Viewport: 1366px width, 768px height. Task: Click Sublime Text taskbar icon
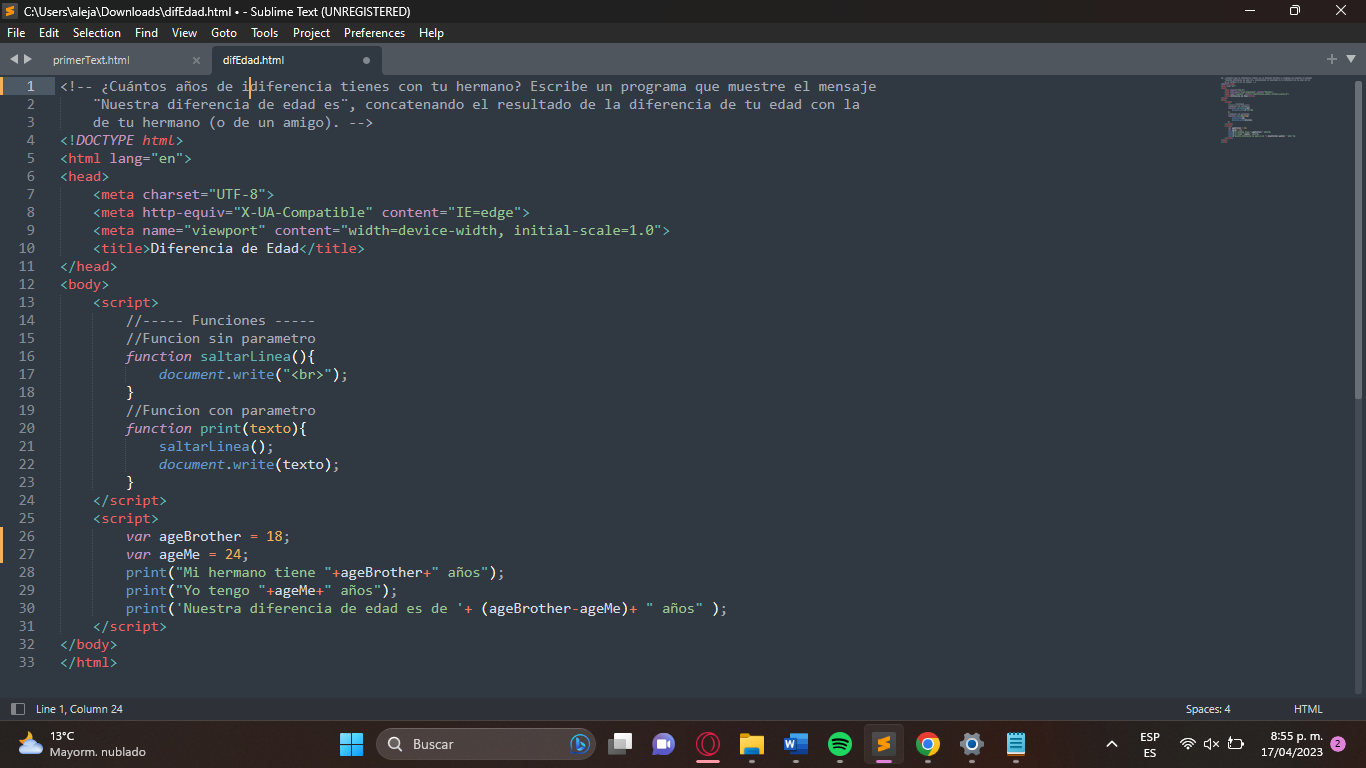(883, 744)
